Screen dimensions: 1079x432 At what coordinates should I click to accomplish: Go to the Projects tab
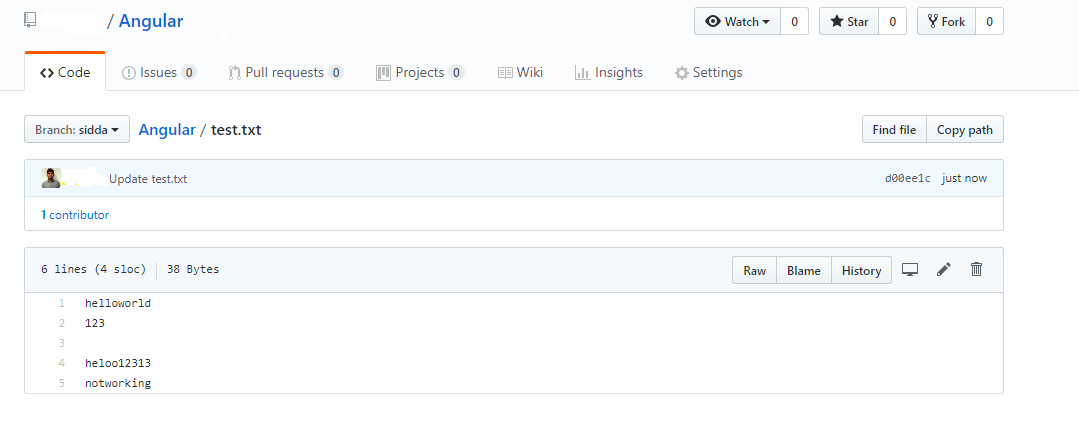point(419,72)
